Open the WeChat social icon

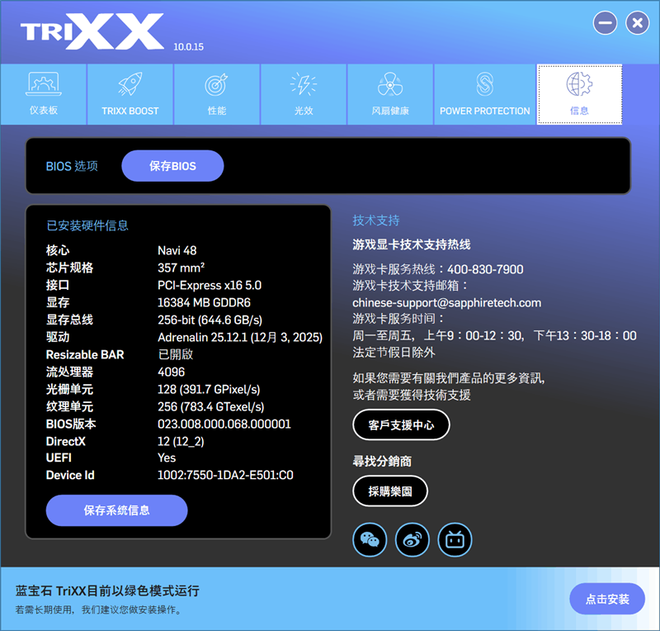pyautogui.click(x=370, y=540)
